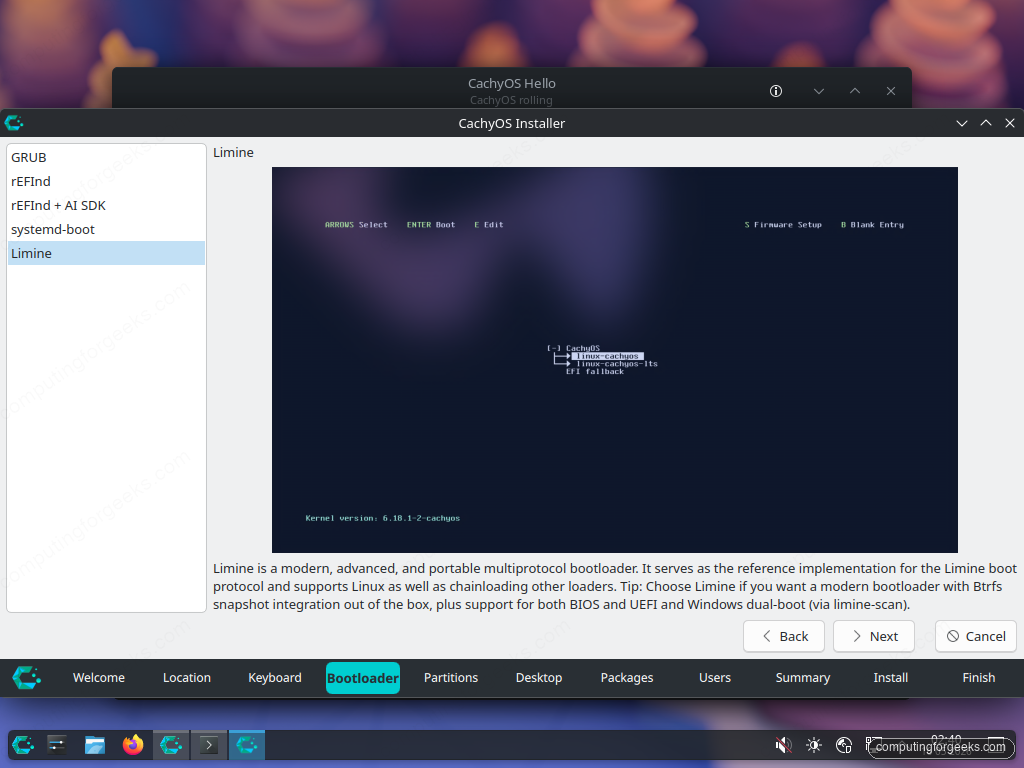Select the highlighted Limine entry
The height and width of the screenshot is (768, 1024).
[106, 253]
